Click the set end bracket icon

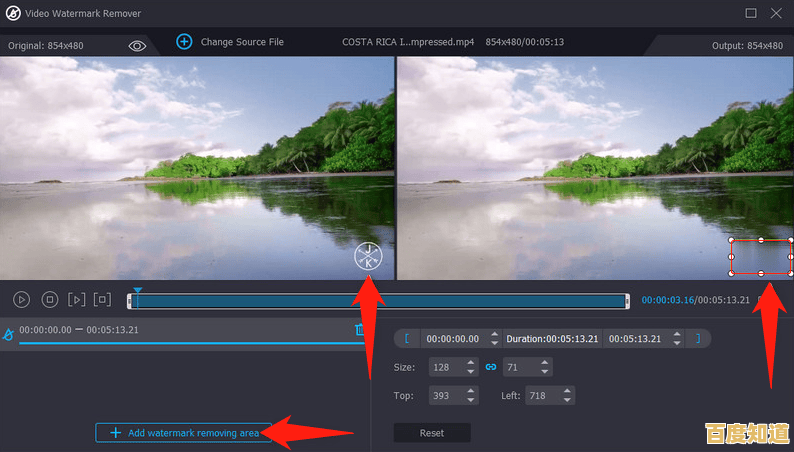click(698, 338)
